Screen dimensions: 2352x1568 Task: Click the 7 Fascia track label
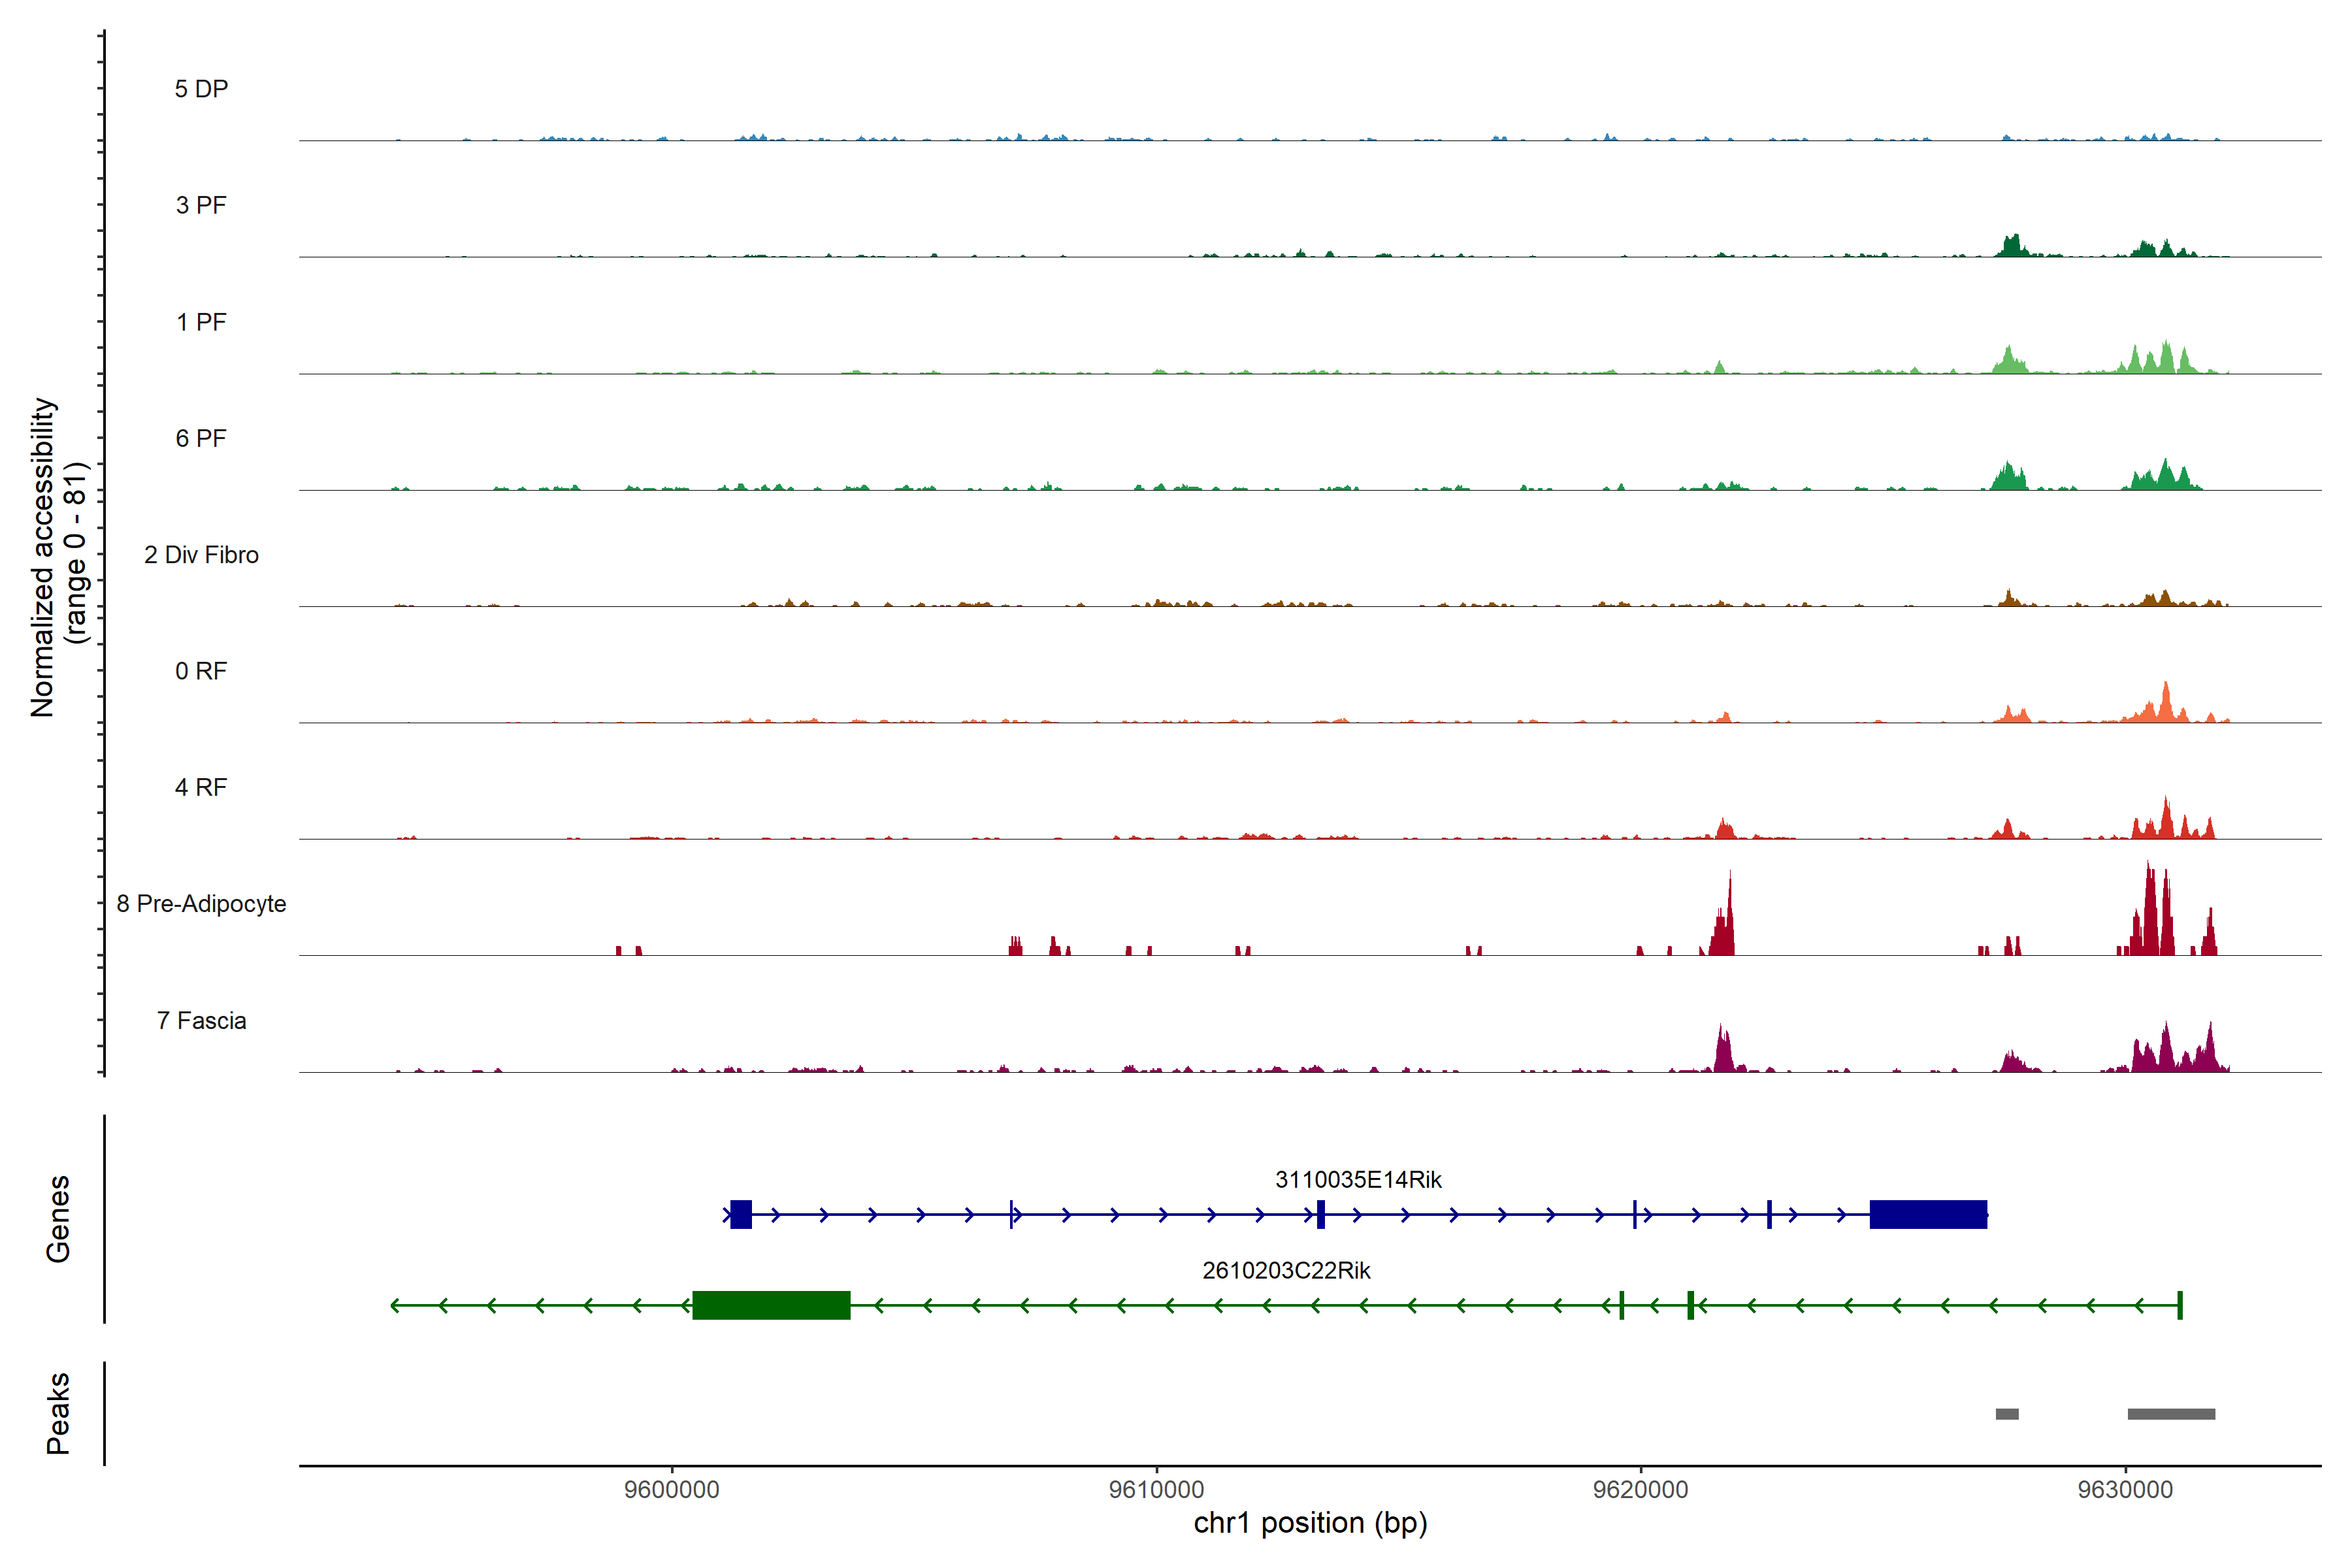pyautogui.click(x=201, y=1020)
